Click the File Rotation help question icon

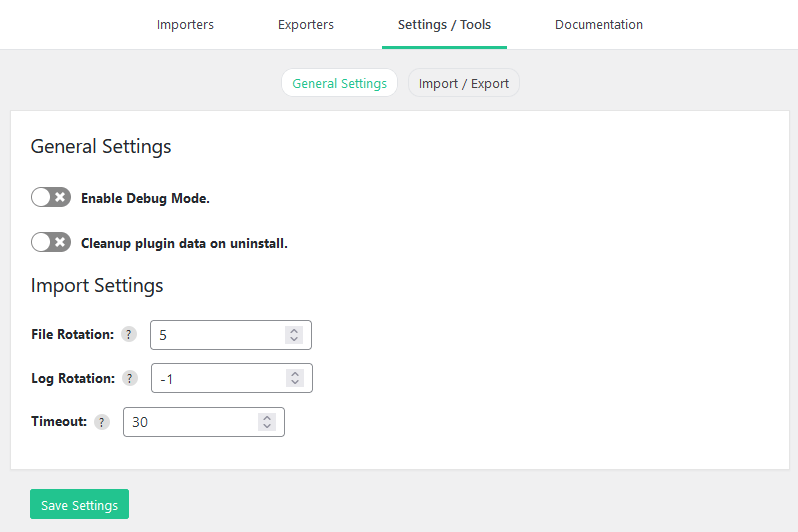129,334
